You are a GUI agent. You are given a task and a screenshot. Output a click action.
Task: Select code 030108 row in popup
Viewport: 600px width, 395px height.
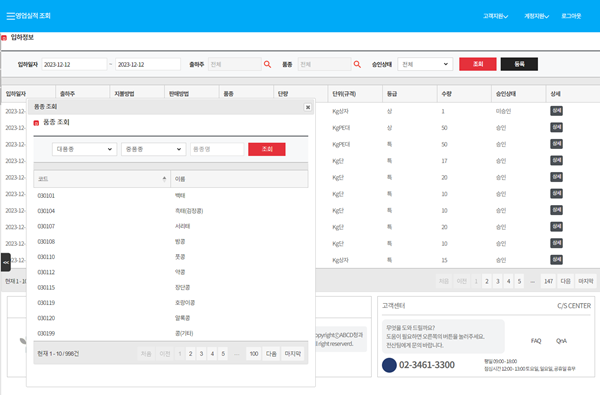click(x=171, y=242)
